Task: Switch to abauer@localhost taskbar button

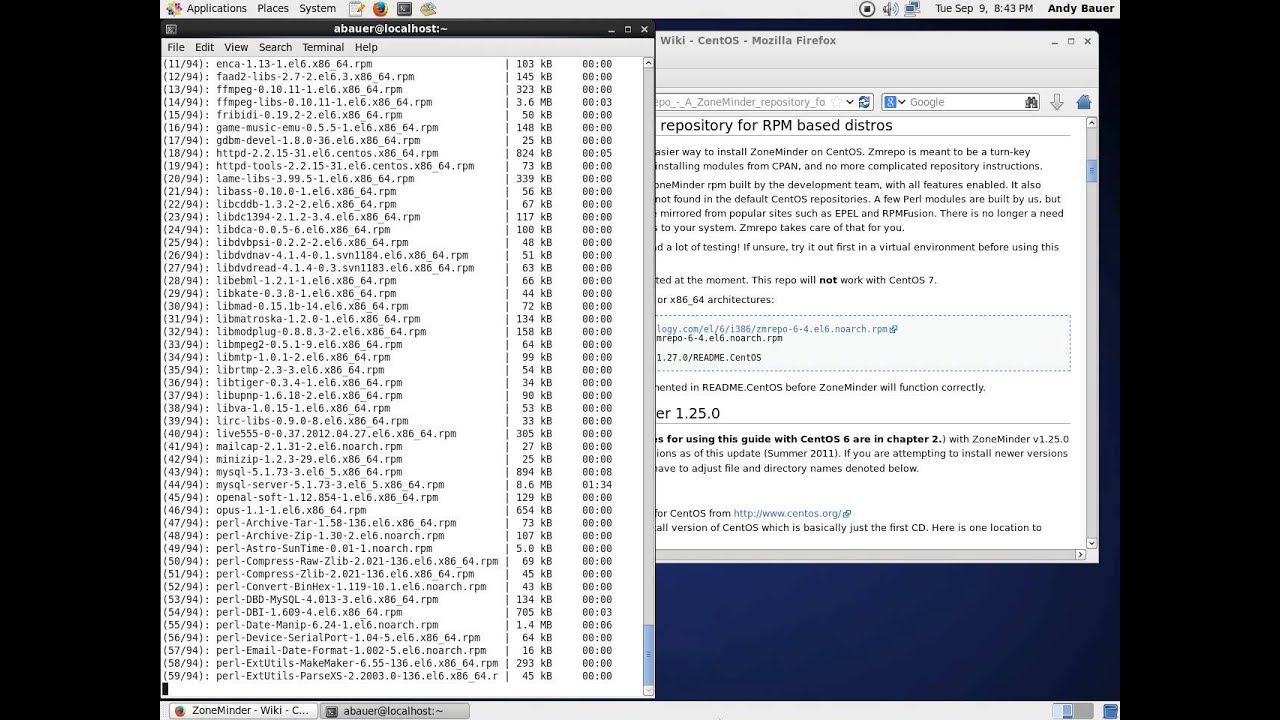Action: click(393, 711)
